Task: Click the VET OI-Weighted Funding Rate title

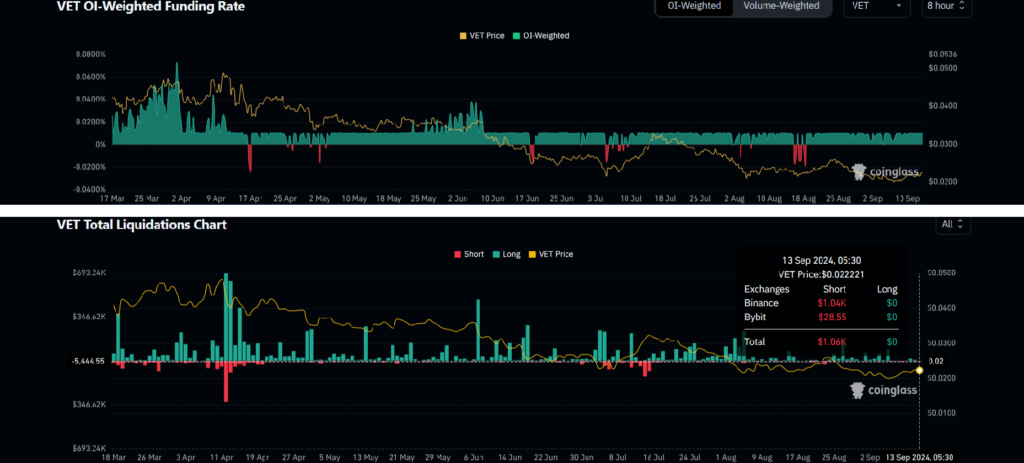Action: 152,7
